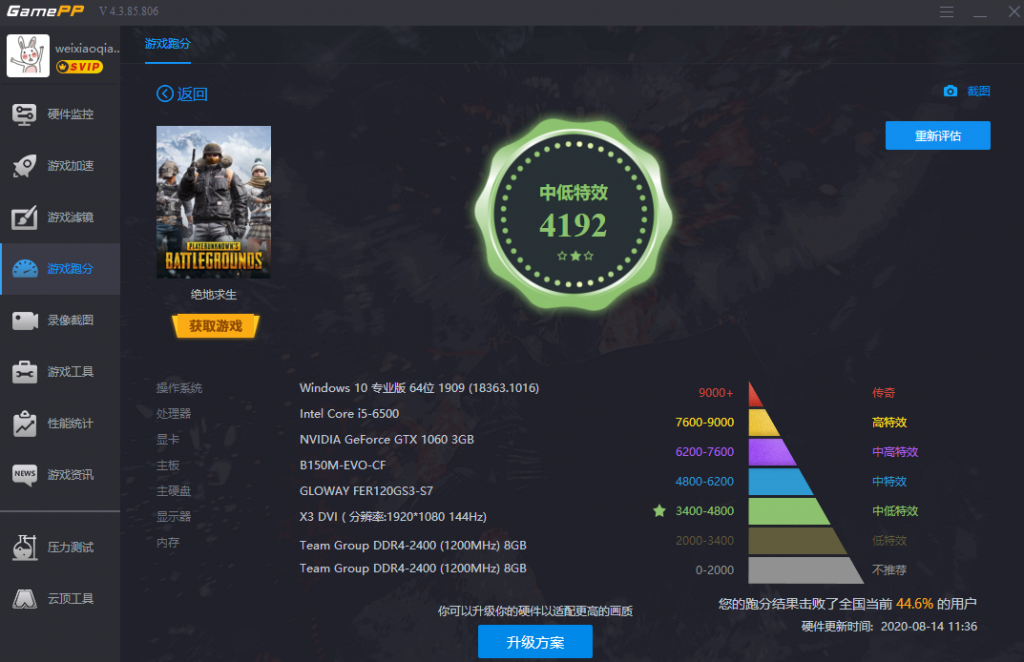This screenshot has width=1024, height=662.
Task: Click the Windows 10 operating system value
Action: 419,388
